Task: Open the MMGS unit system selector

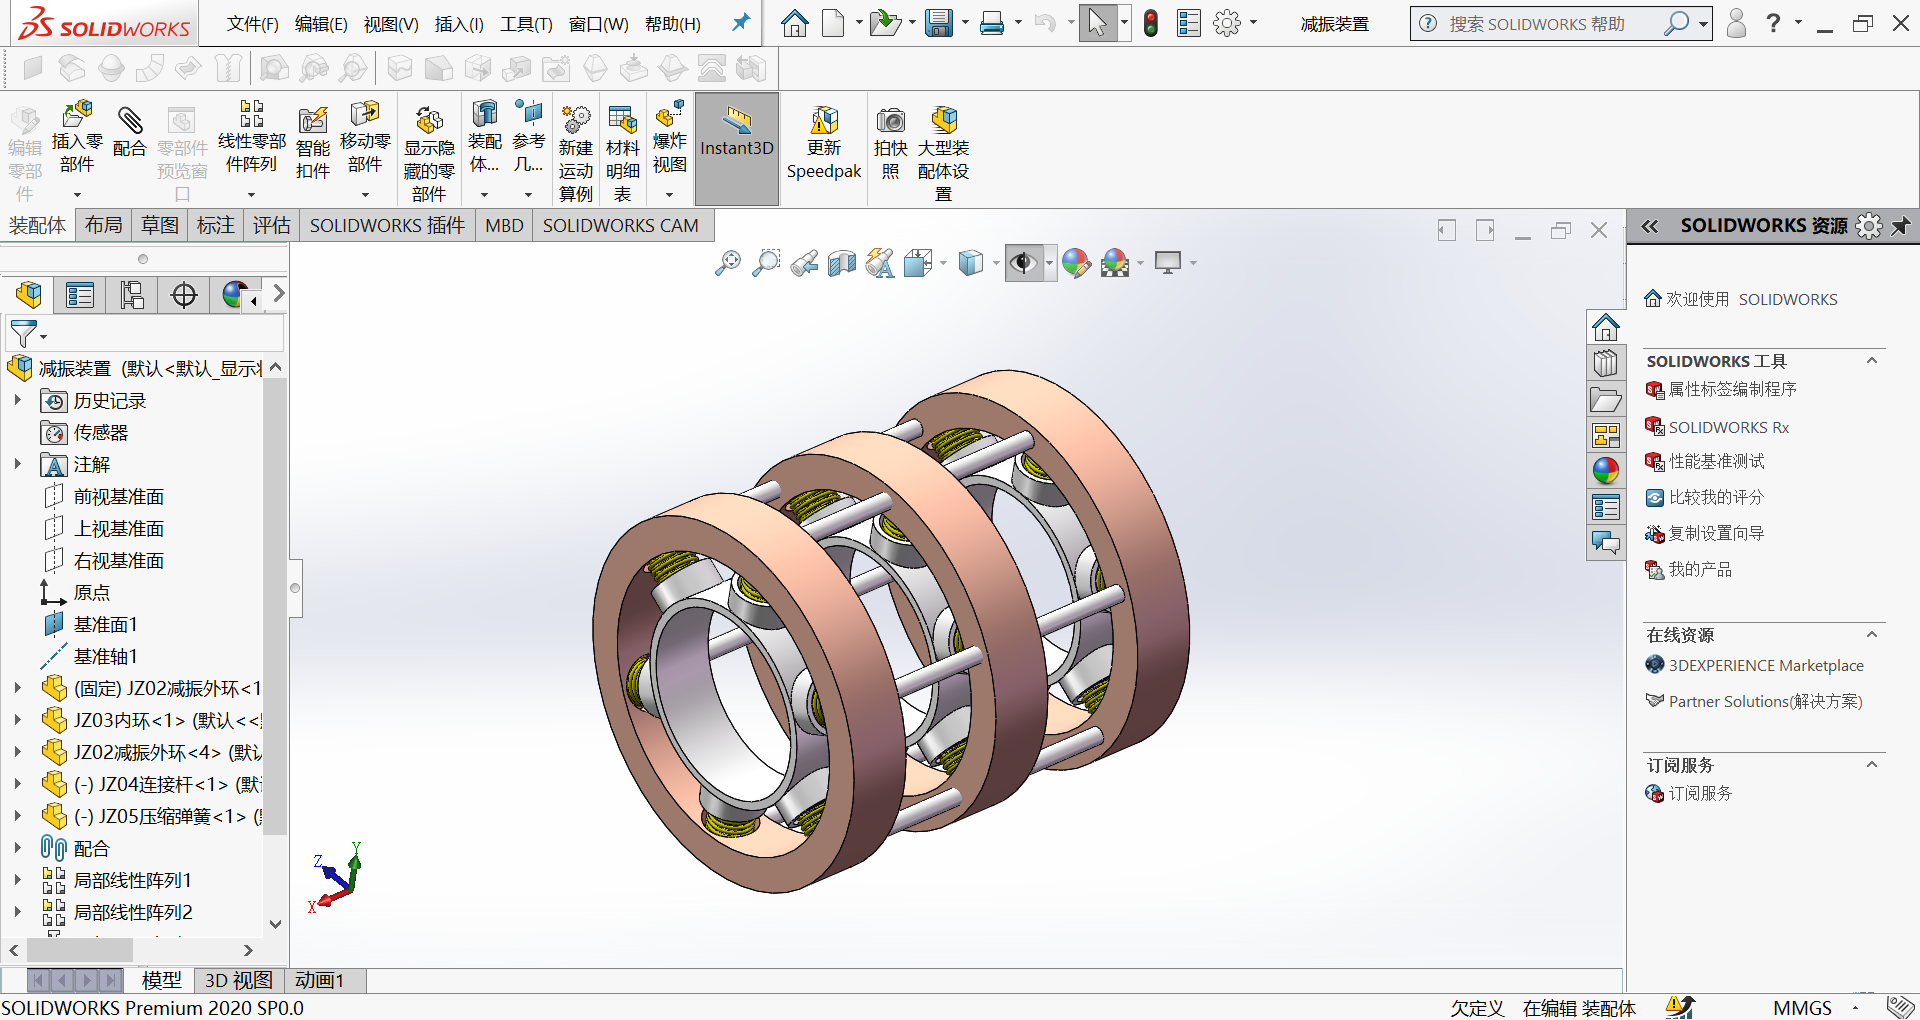Action: (1803, 1008)
